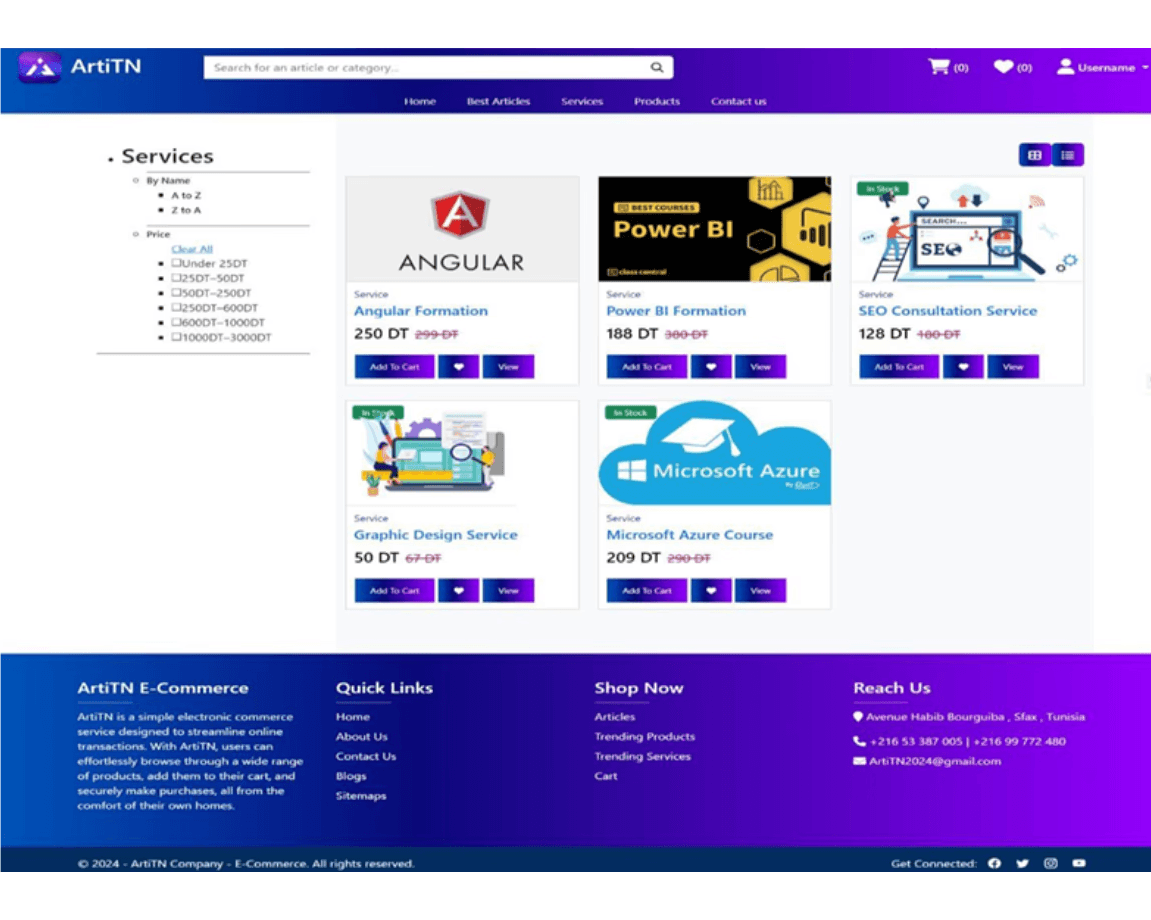1151x920 pixels.
Task: Open Products in navigation bar
Action: pos(657,101)
